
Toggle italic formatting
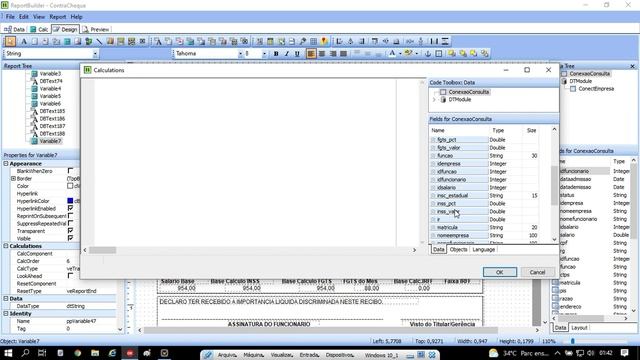(x=287, y=53)
